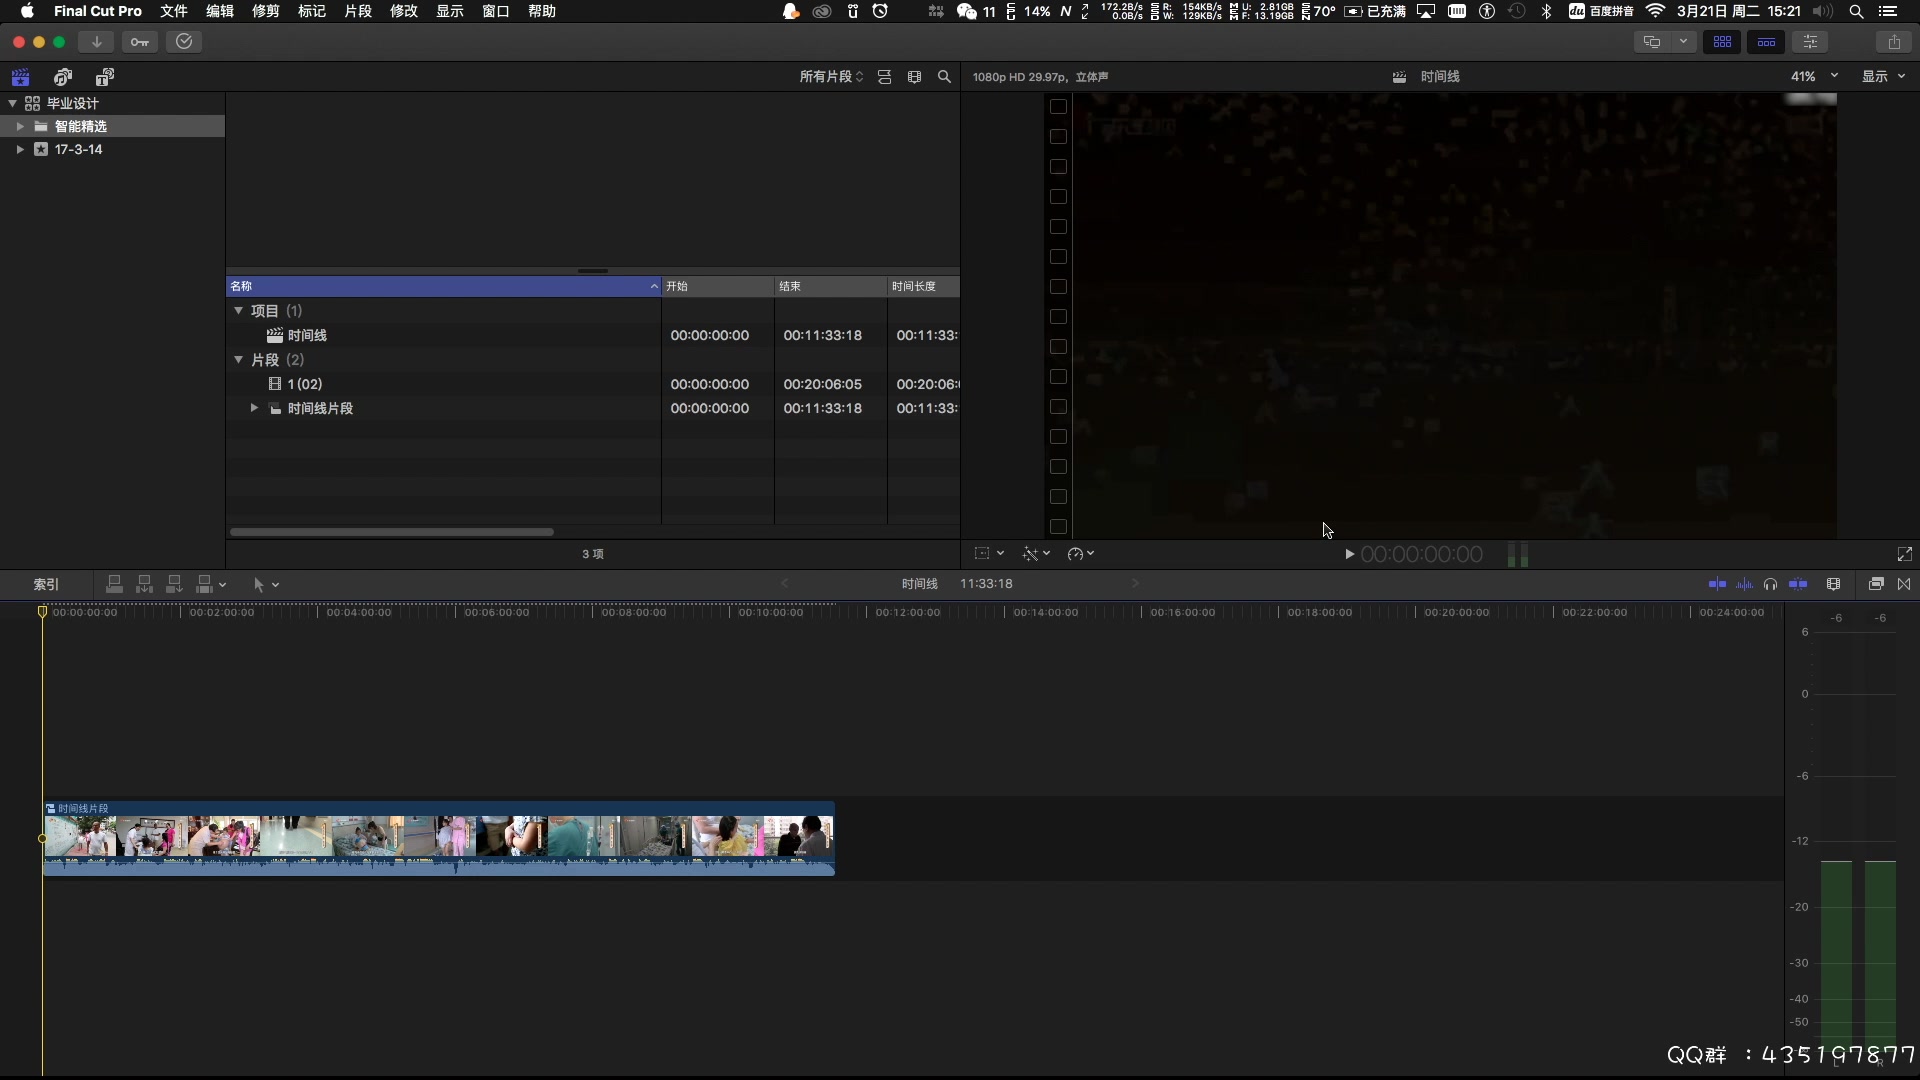Open the Photos and Audio sidebar icon
Viewport: 1920px width, 1080px height.
coord(62,76)
